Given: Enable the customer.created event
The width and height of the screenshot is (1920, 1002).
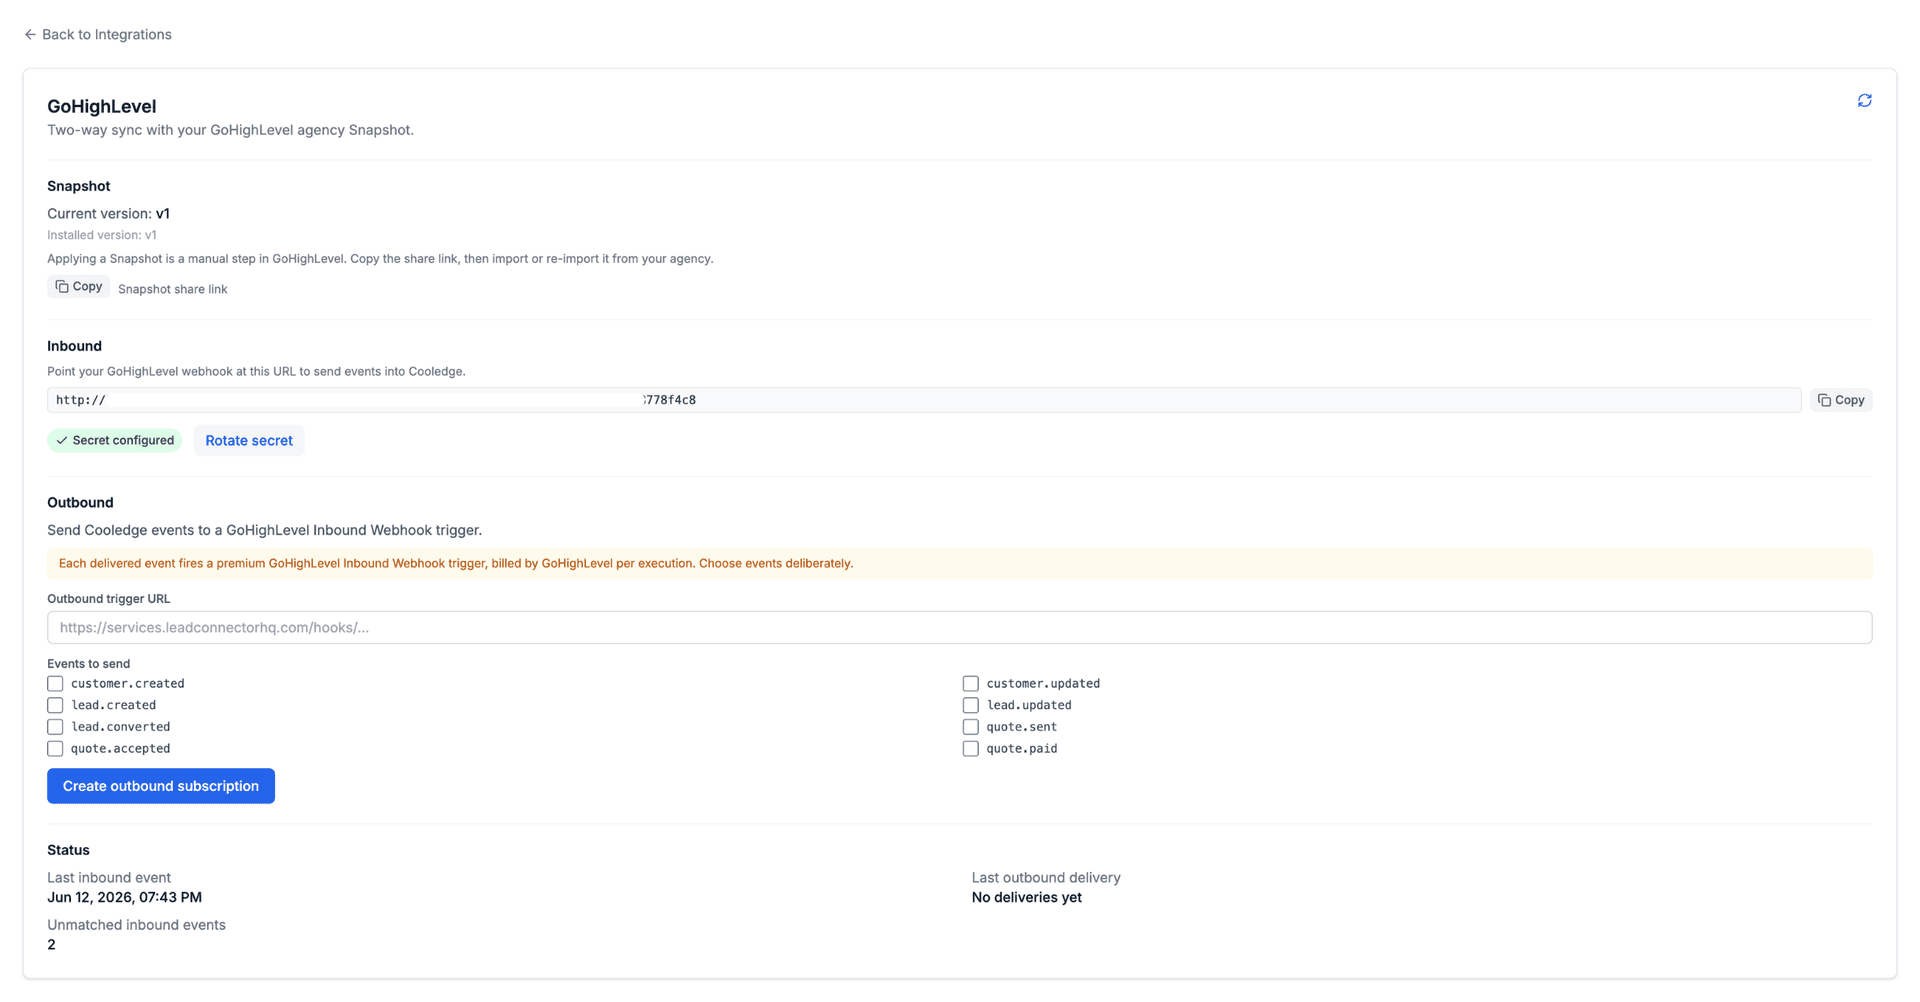Looking at the screenshot, I should [x=55, y=684].
